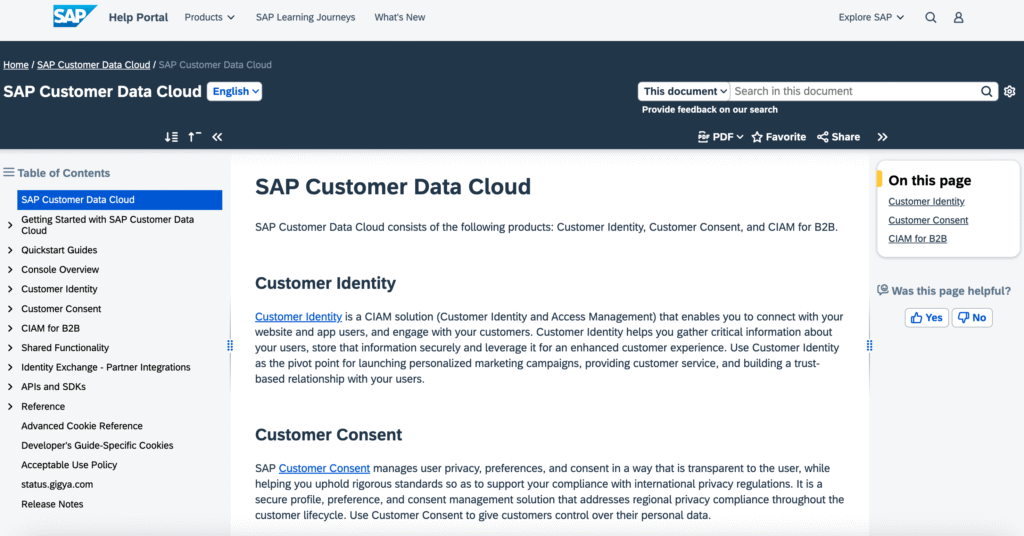1024x536 pixels.
Task: Jump to Customer Identity in On this page
Action: (x=926, y=202)
